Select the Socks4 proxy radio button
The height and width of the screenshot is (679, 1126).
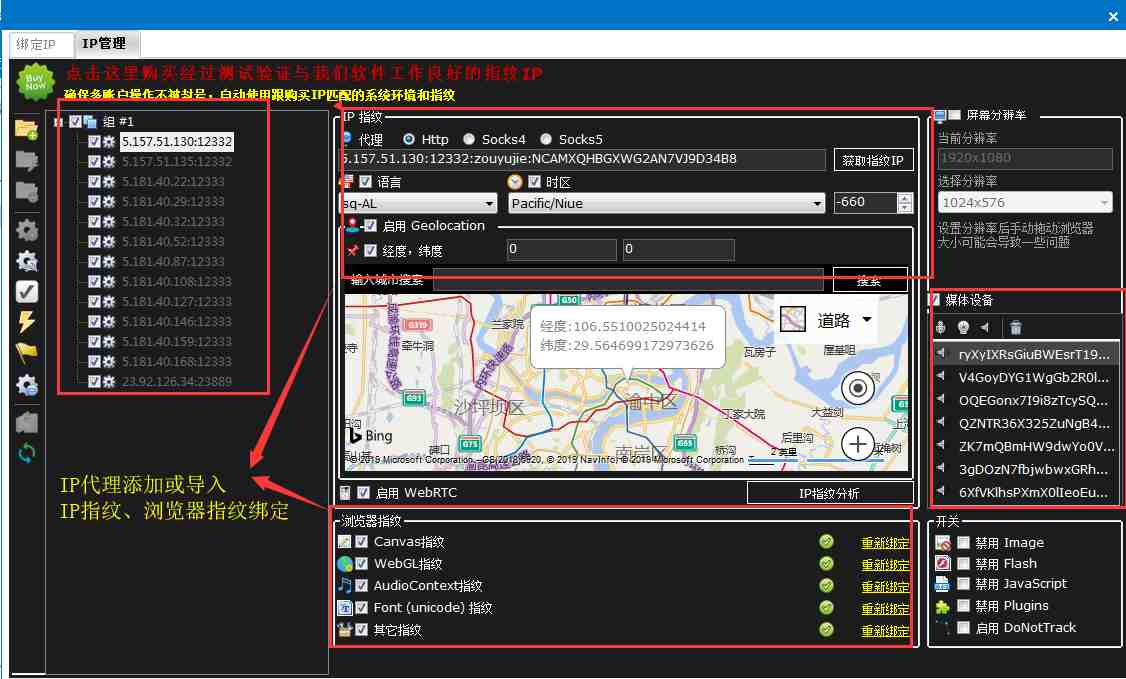tap(469, 139)
